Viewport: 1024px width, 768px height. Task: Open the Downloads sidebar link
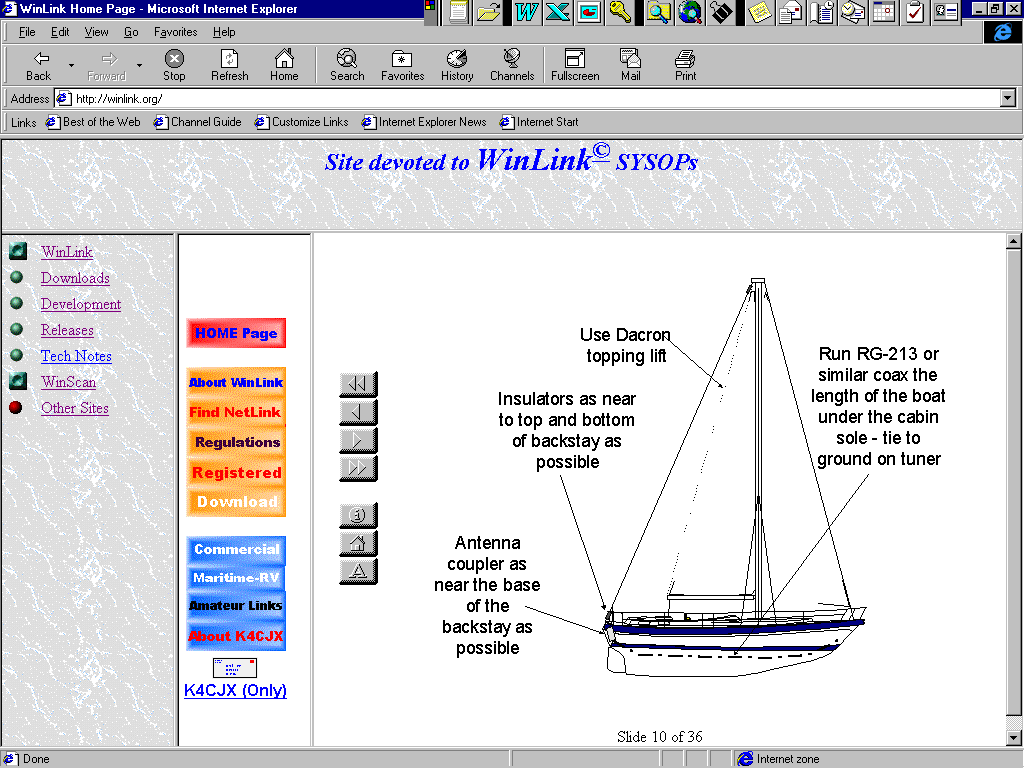coord(75,278)
